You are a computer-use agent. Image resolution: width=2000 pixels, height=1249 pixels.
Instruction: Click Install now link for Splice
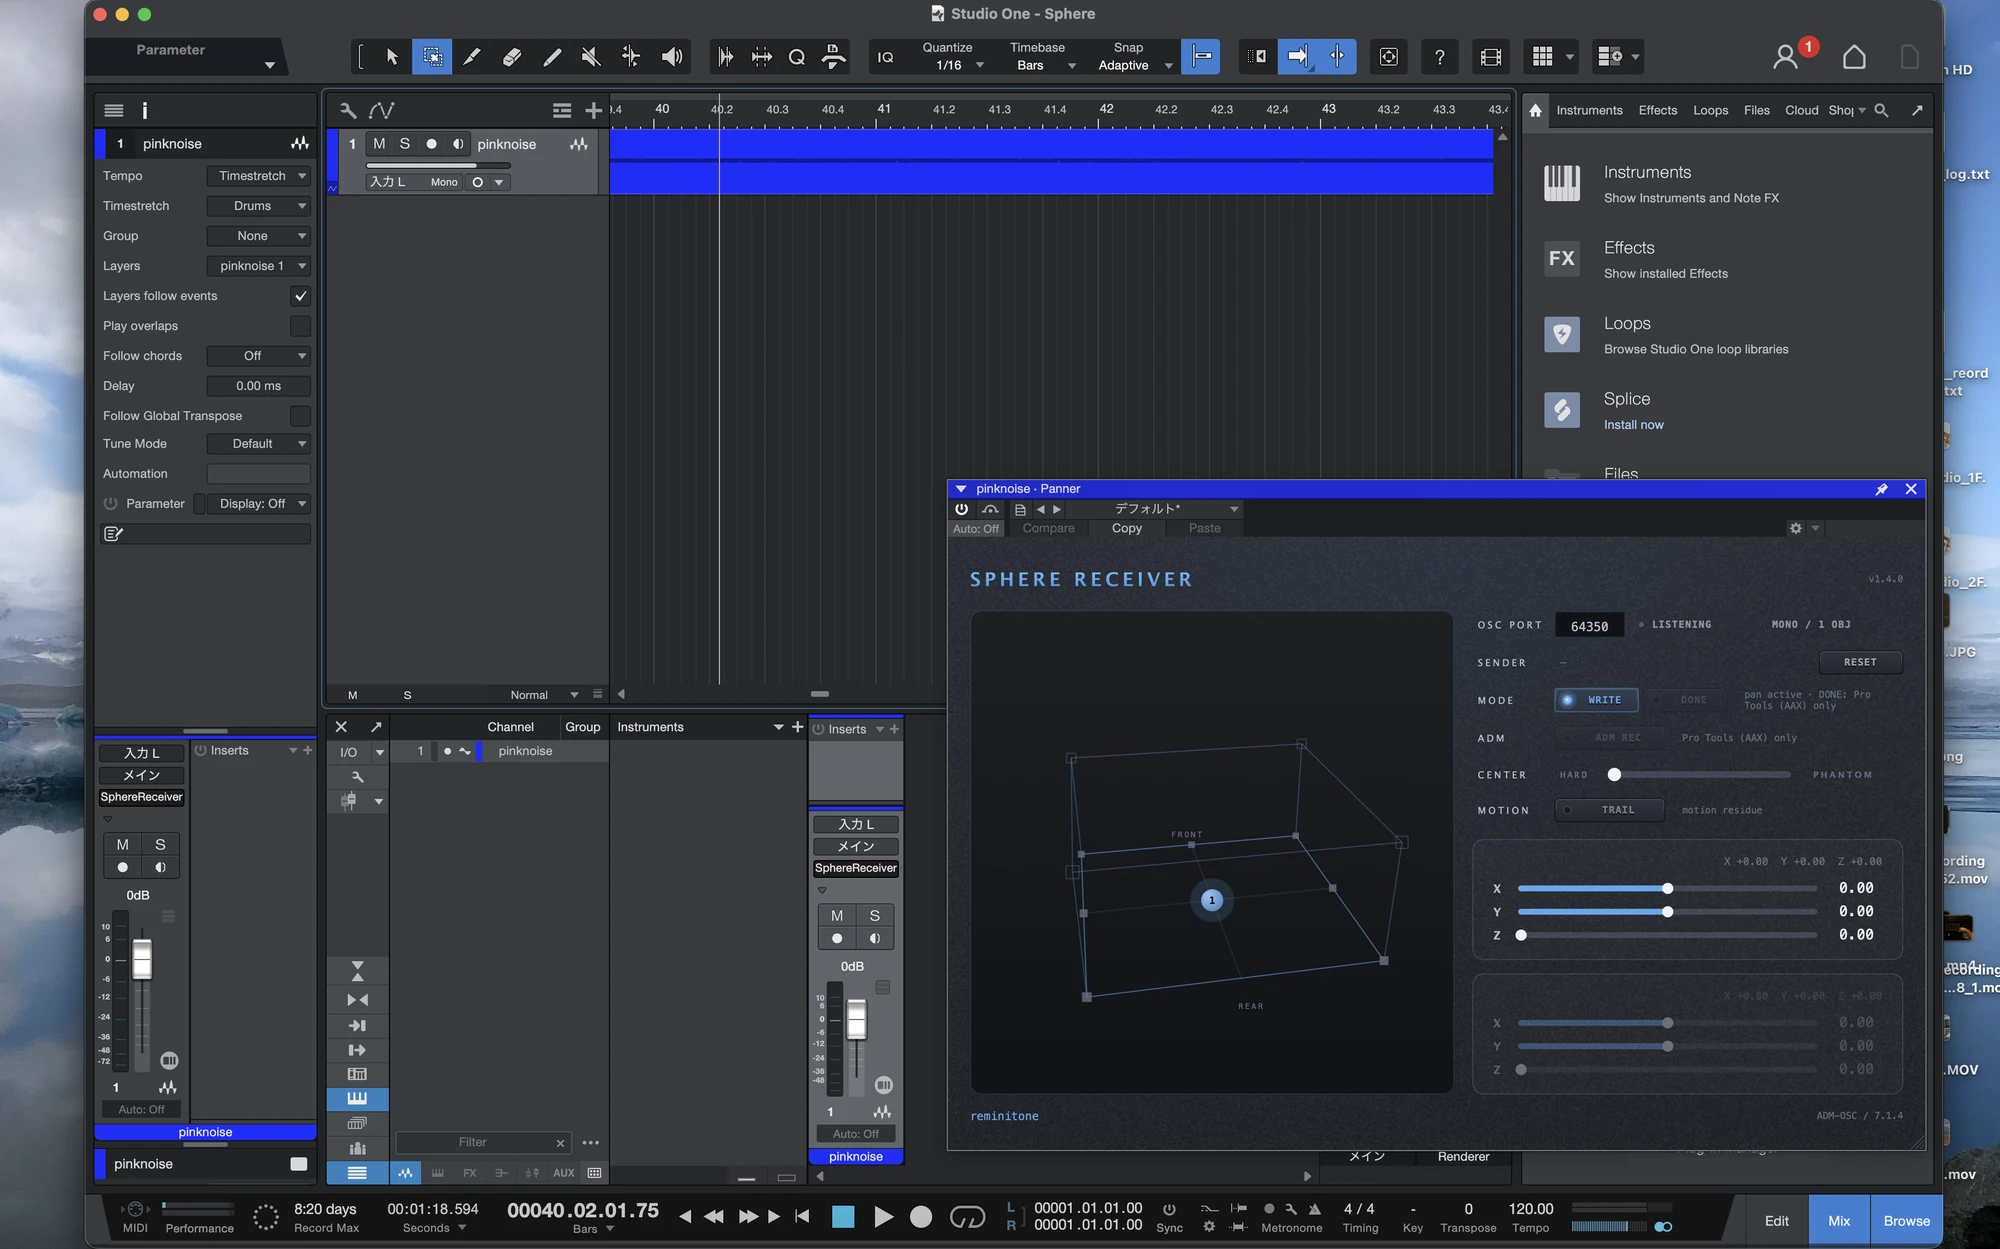tap(1633, 425)
